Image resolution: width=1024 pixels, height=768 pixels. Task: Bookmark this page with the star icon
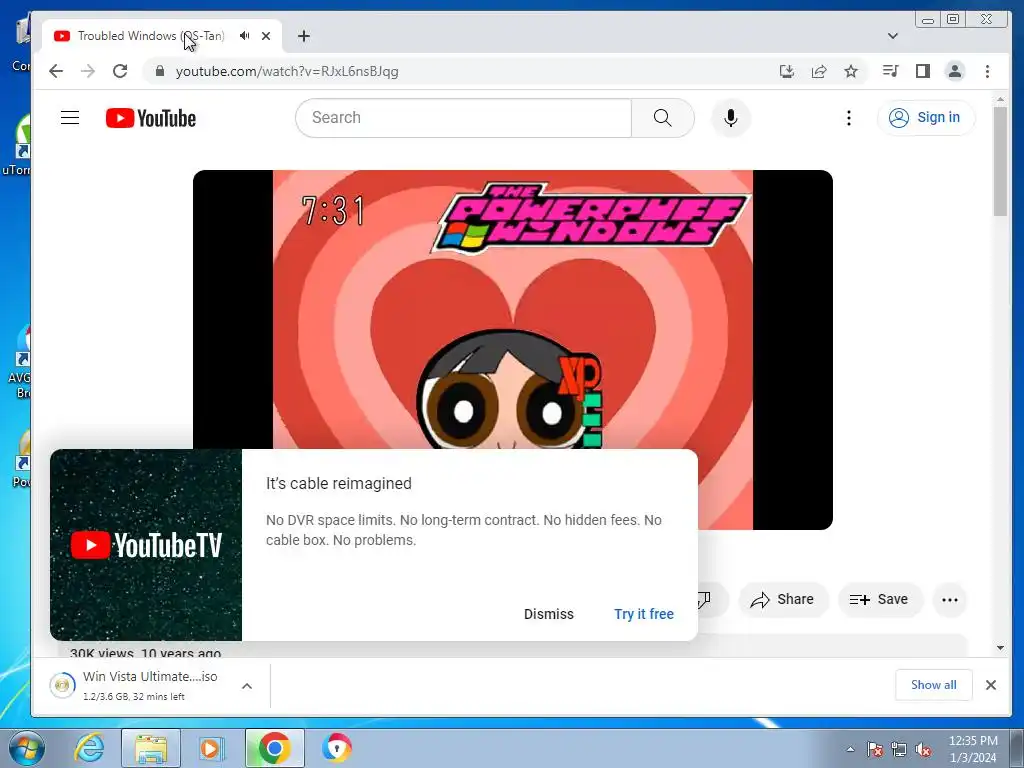[x=851, y=71]
